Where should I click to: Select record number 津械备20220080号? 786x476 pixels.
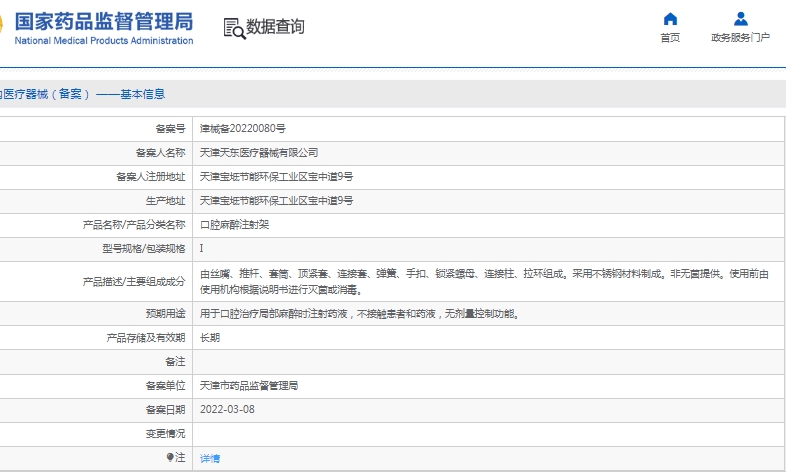point(243,129)
